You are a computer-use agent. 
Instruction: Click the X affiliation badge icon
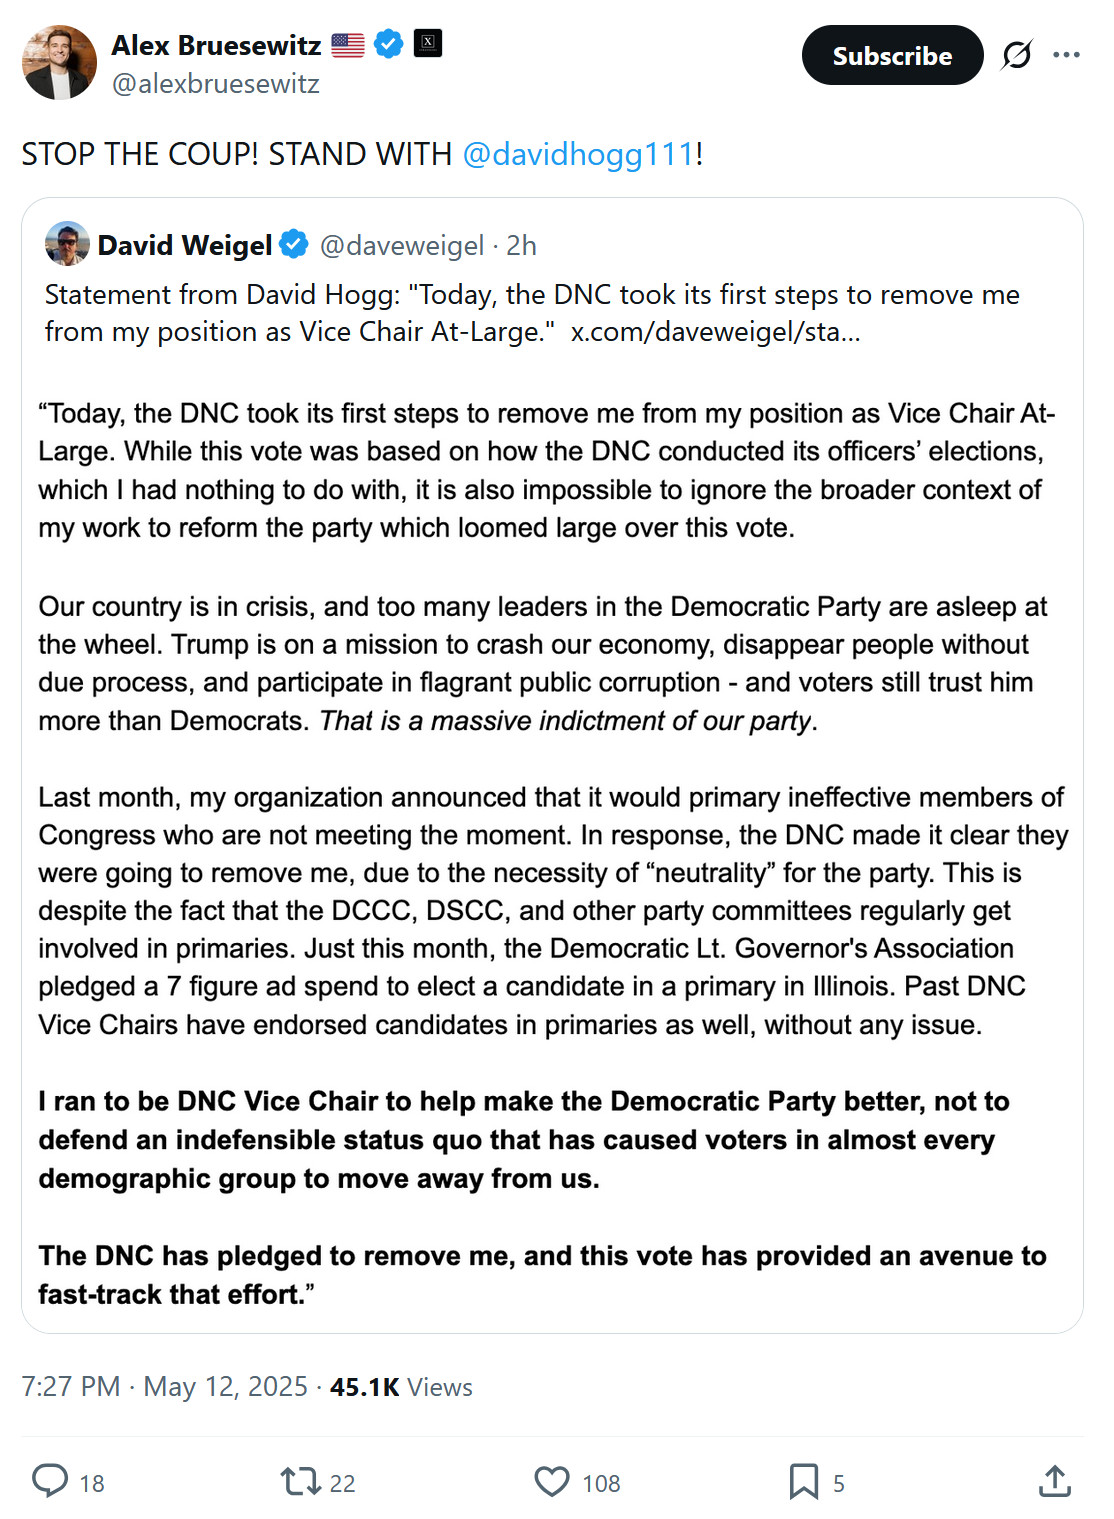[x=428, y=43]
